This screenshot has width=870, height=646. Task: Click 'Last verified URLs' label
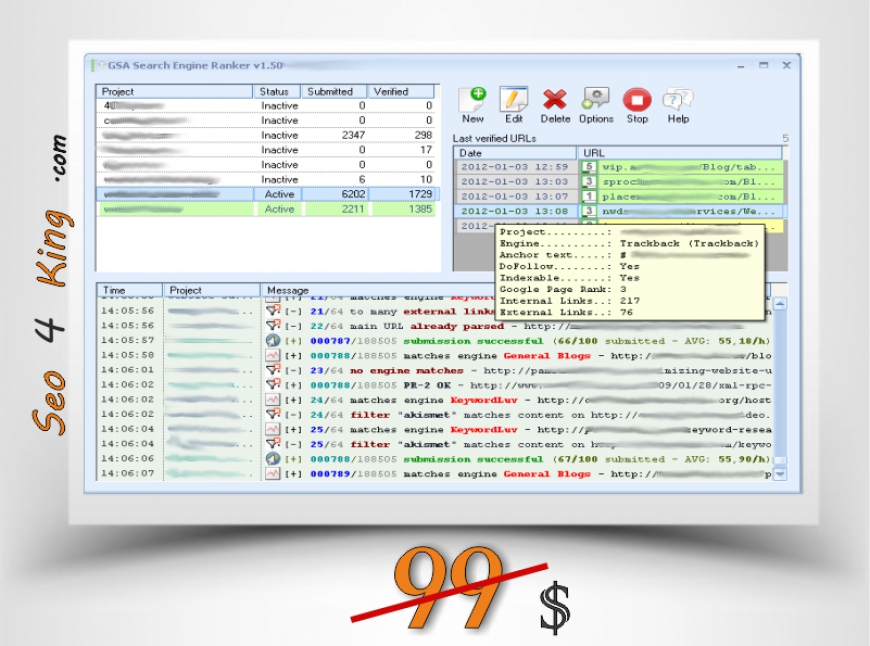[x=494, y=138]
